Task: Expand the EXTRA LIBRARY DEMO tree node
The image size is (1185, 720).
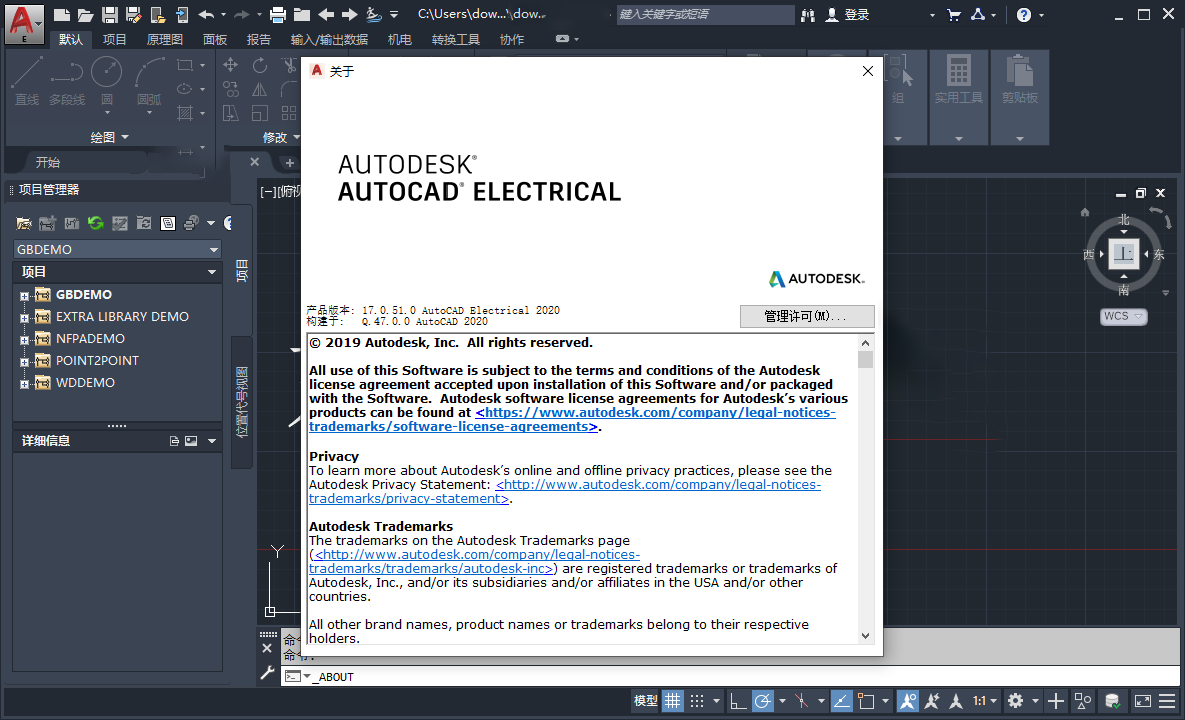Action: (24, 317)
